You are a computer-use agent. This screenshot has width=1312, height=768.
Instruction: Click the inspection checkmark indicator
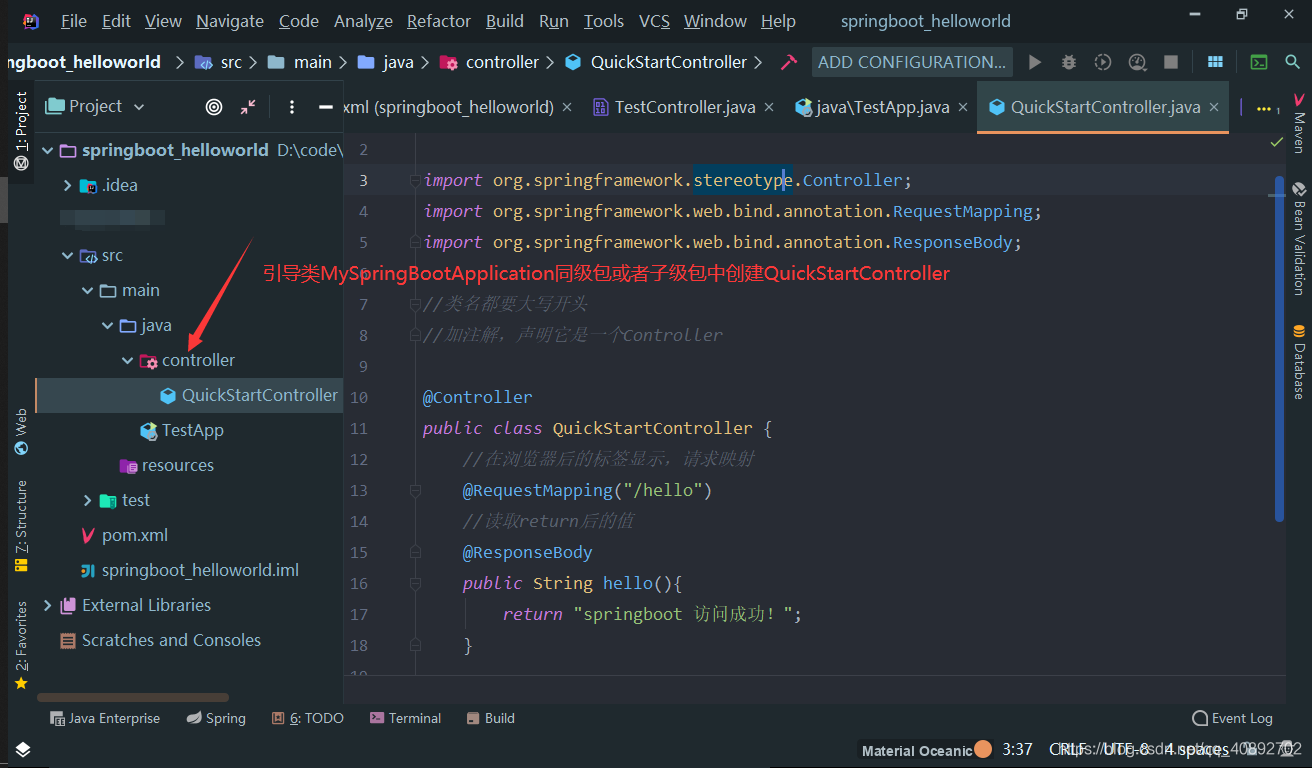(x=1277, y=143)
